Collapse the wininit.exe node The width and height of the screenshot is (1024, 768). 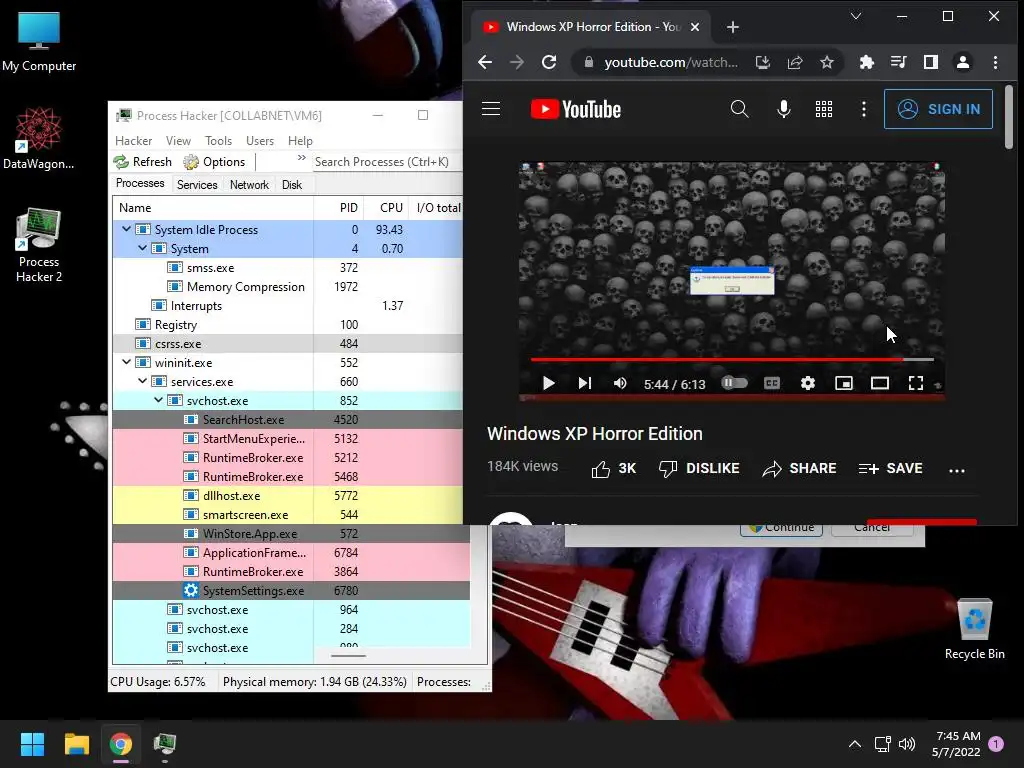pyautogui.click(x=126, y=362)
